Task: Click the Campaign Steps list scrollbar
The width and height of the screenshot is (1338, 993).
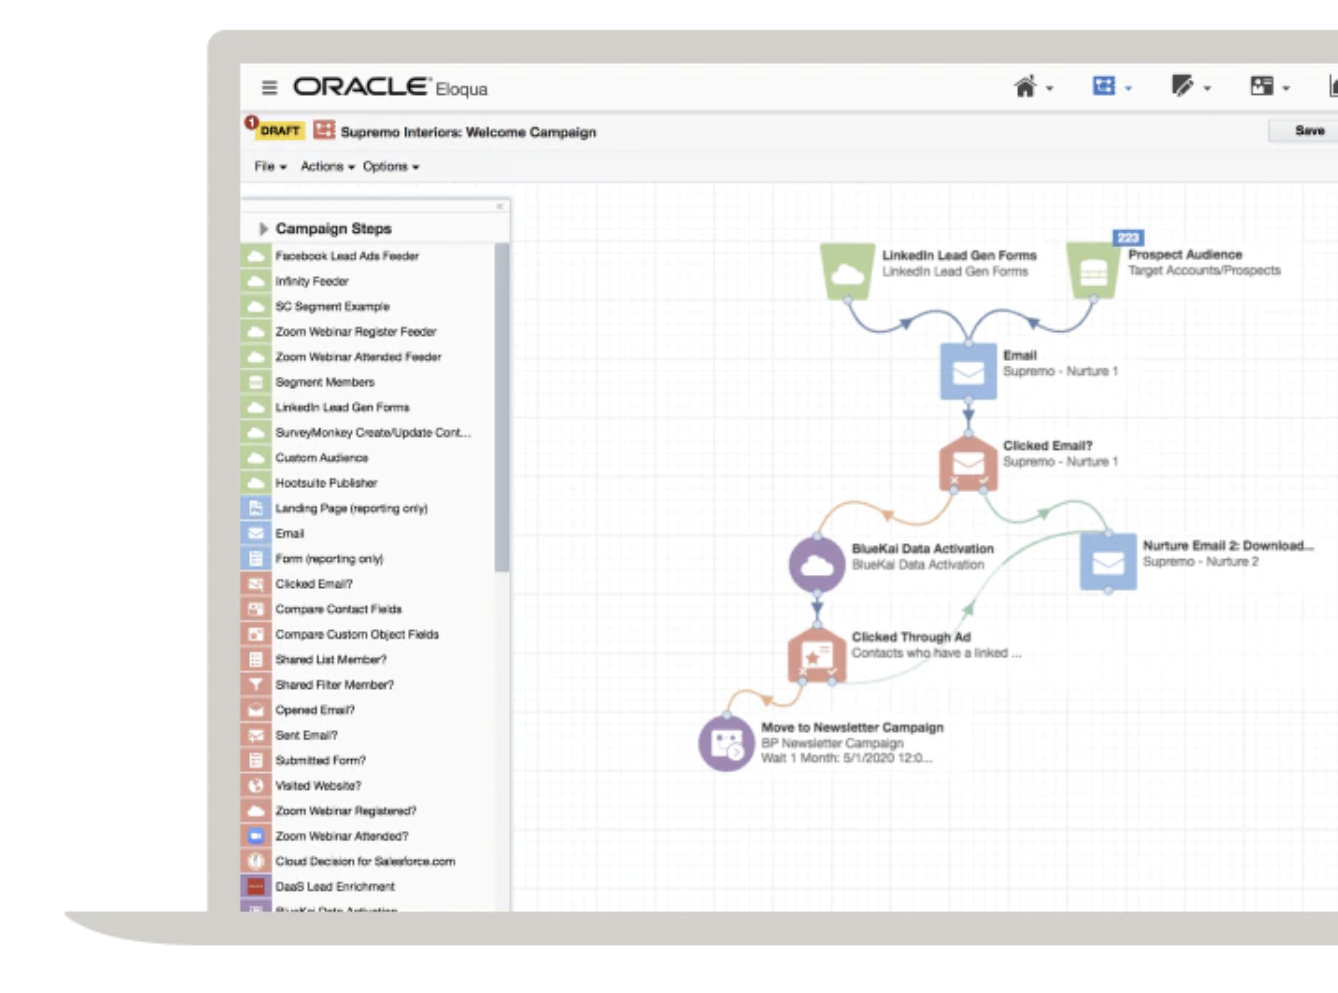Action: point(502,408)
